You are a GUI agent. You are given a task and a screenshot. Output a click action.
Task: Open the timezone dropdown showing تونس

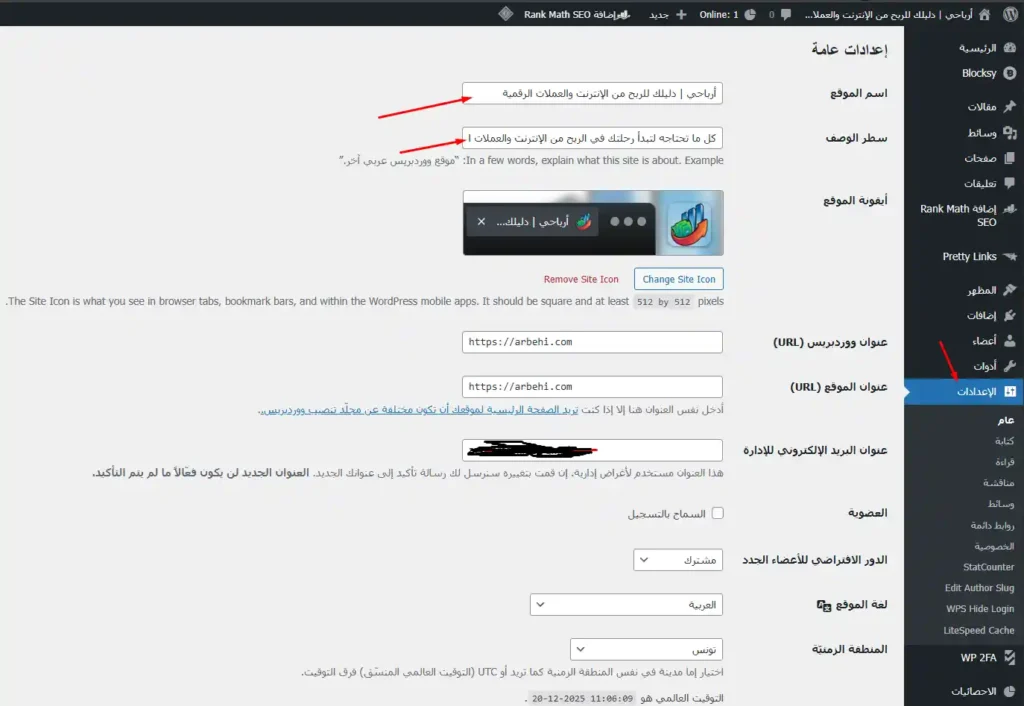click(645, 649)
